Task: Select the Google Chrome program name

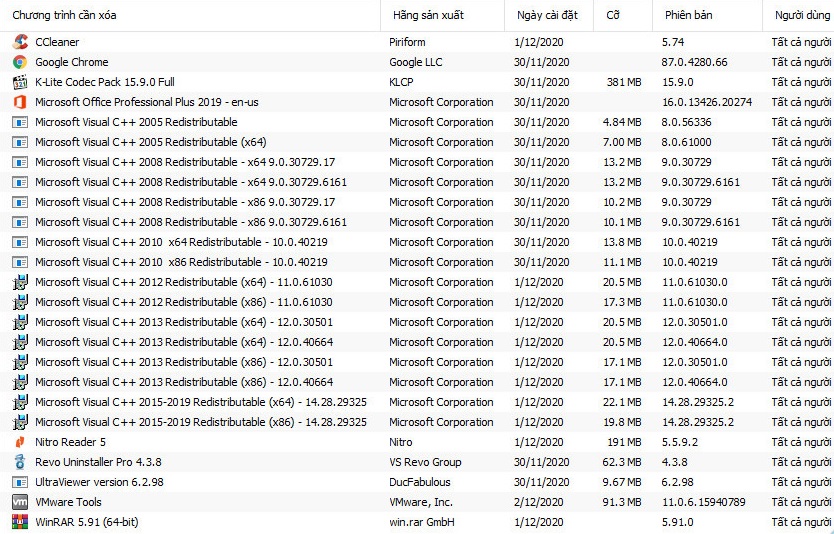Action: 72,62
